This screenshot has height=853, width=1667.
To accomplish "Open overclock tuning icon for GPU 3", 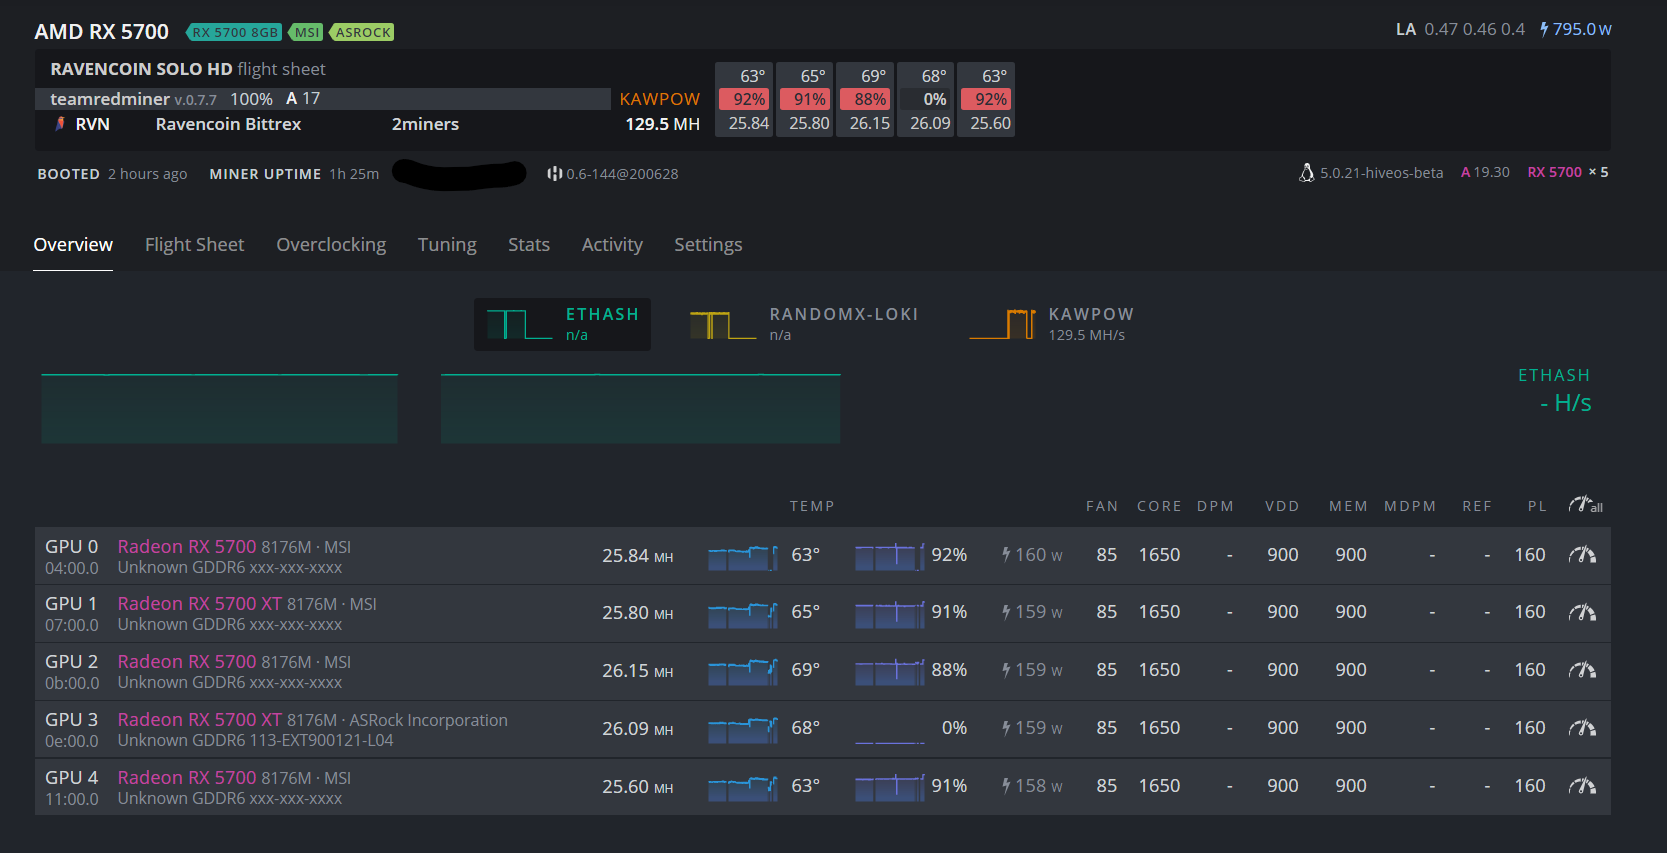I will point(1582,728).
